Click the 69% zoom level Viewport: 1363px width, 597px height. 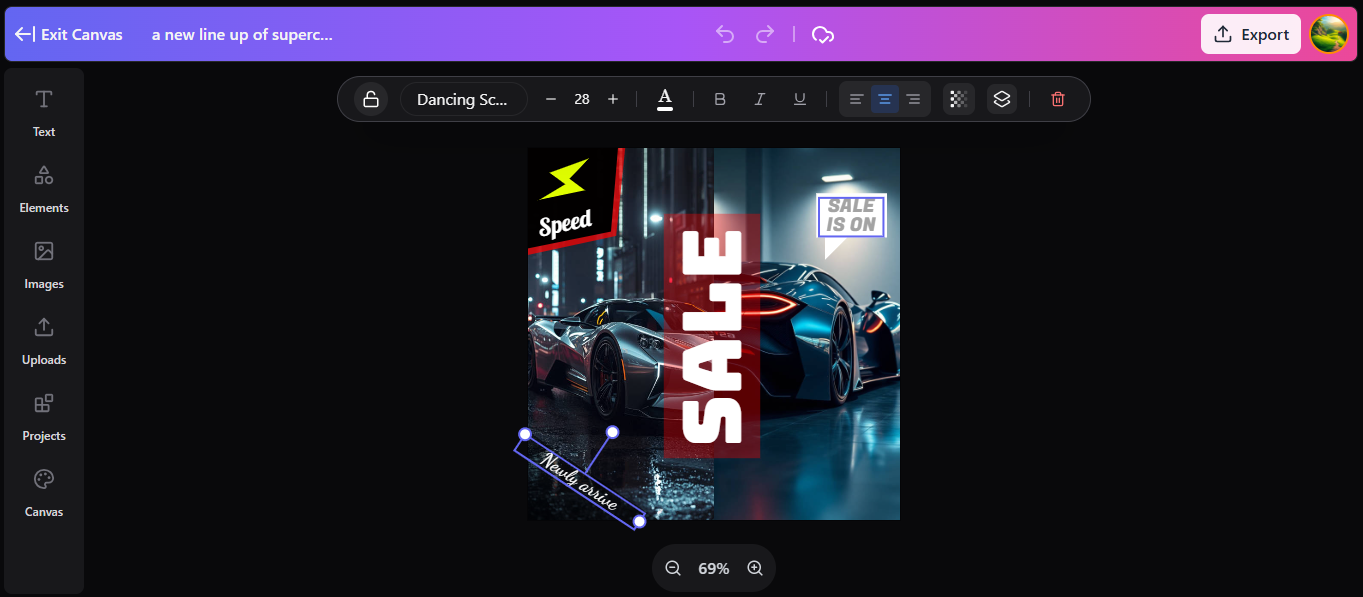pyautogui.click(x=714, y=568)
